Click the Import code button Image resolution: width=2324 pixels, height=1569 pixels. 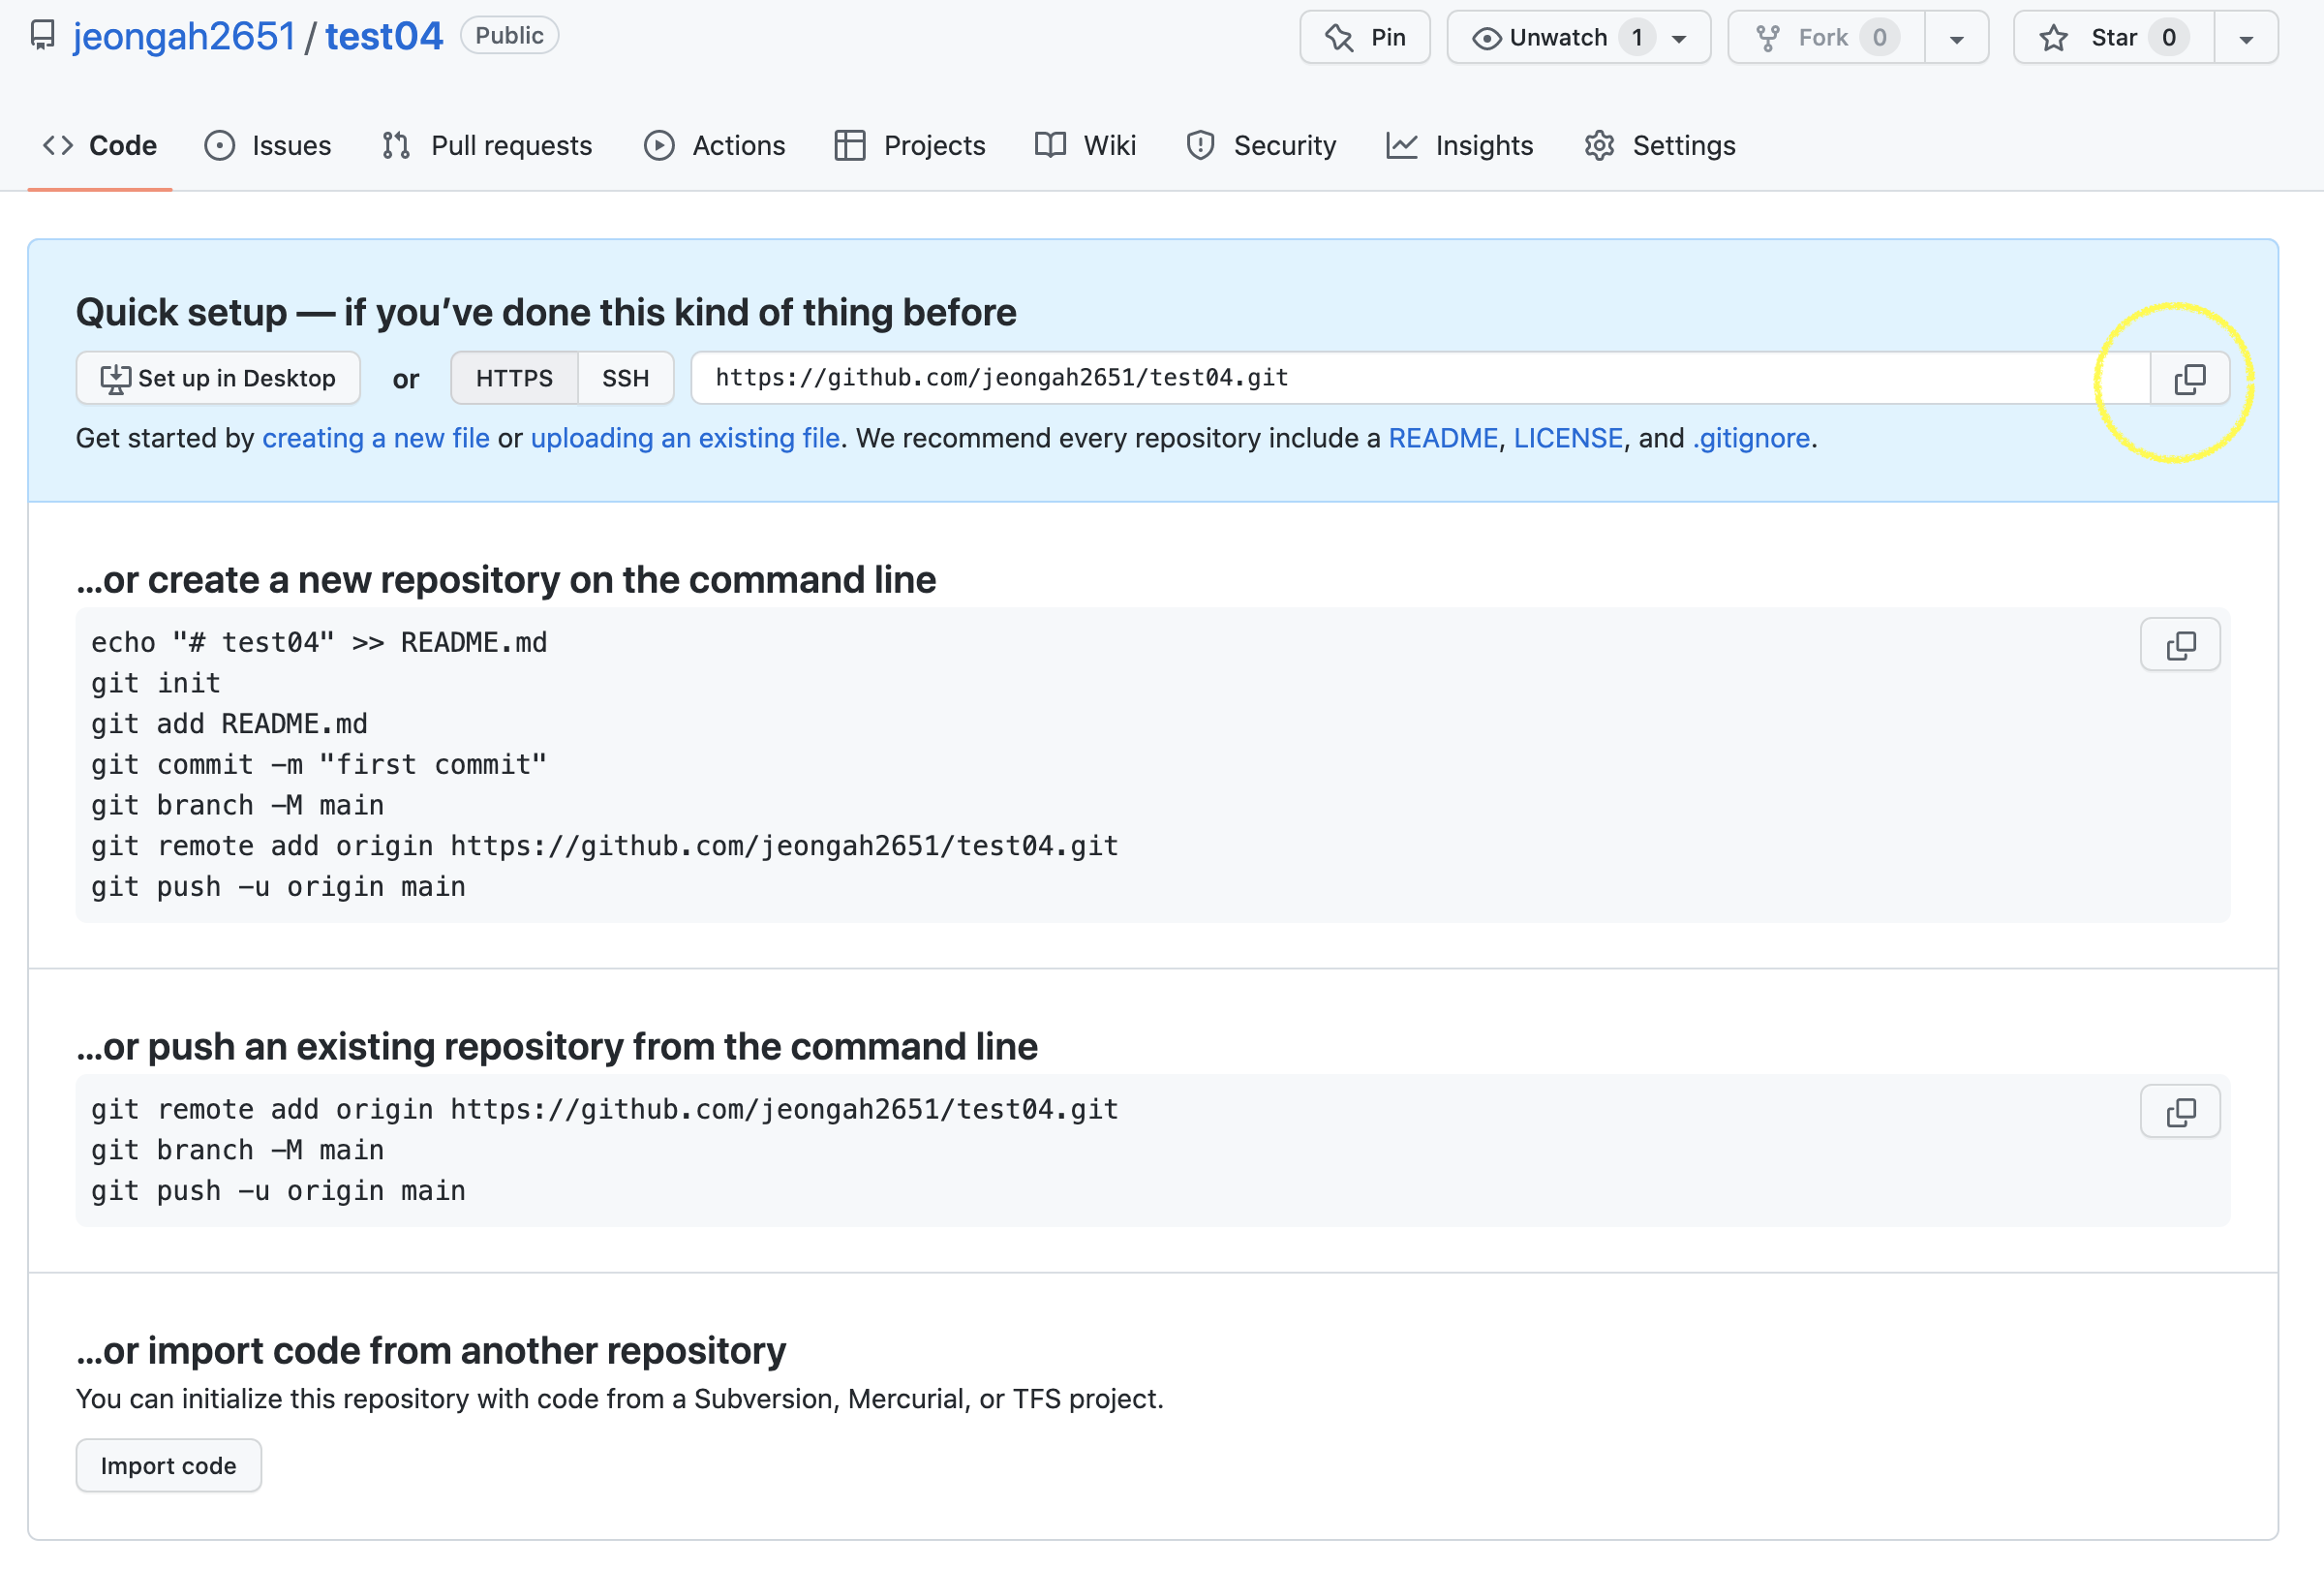168,1465
